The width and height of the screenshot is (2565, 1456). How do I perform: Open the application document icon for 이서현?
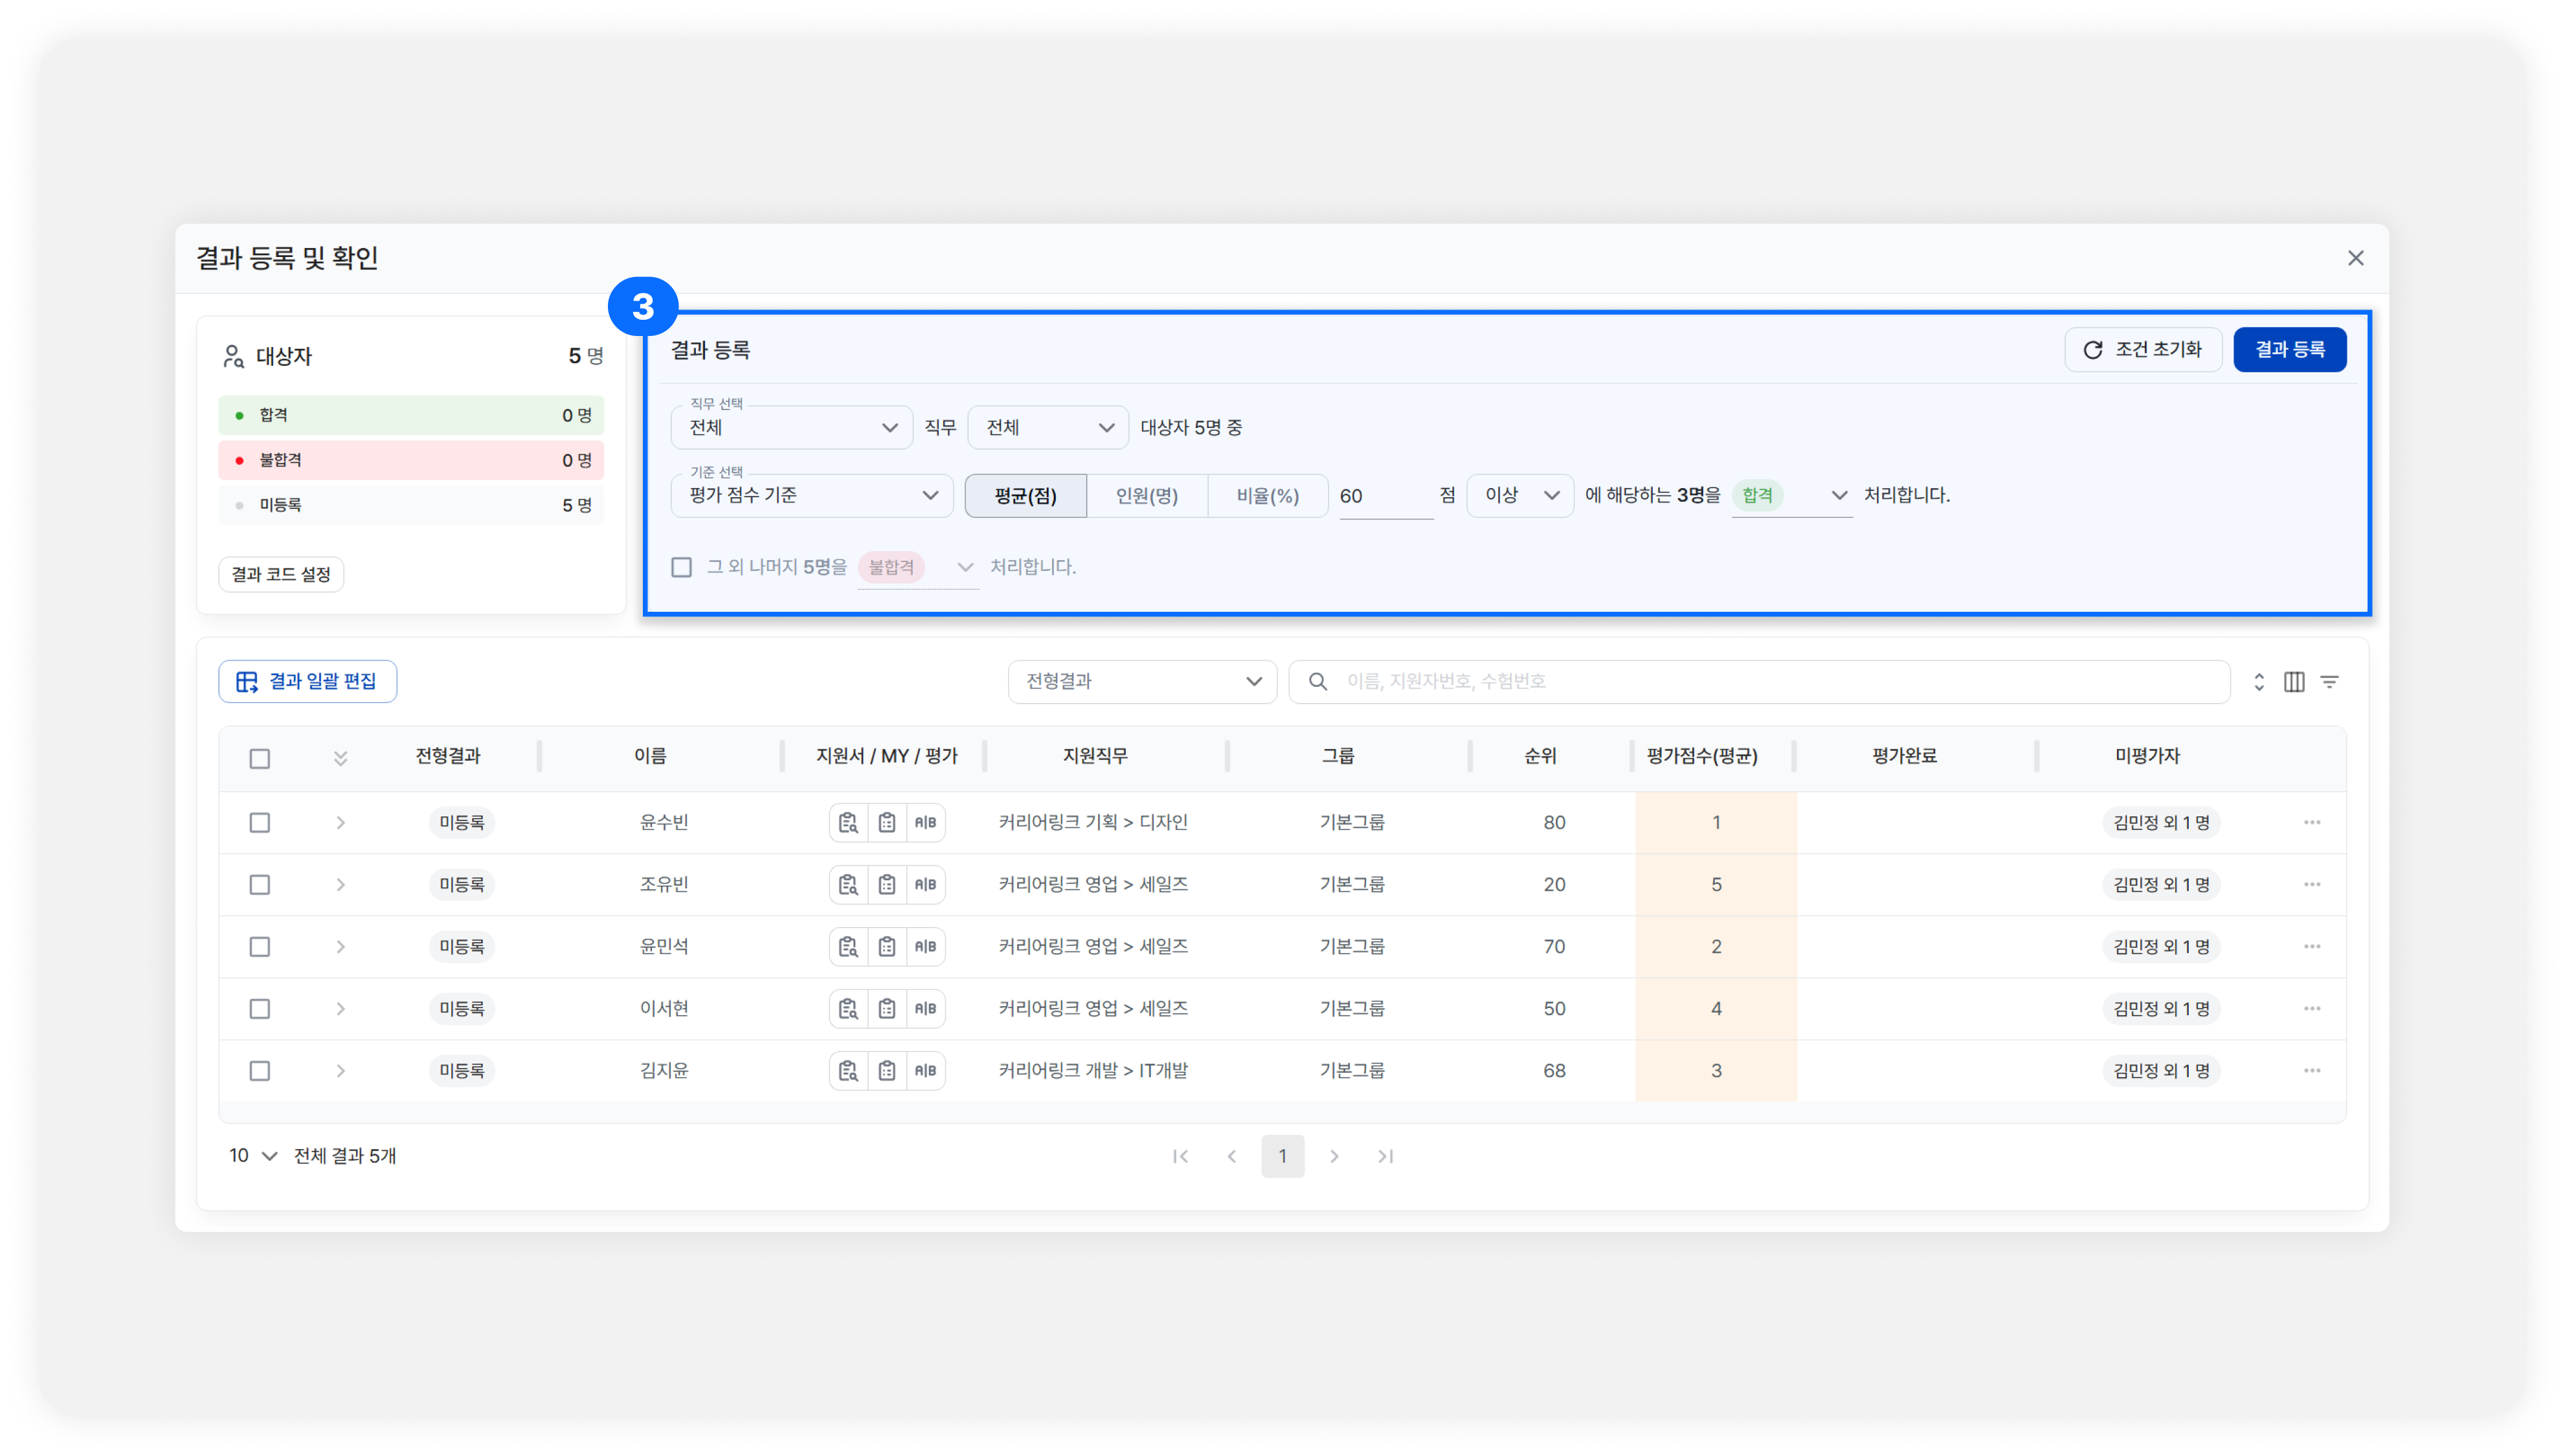pos(848,1008)
